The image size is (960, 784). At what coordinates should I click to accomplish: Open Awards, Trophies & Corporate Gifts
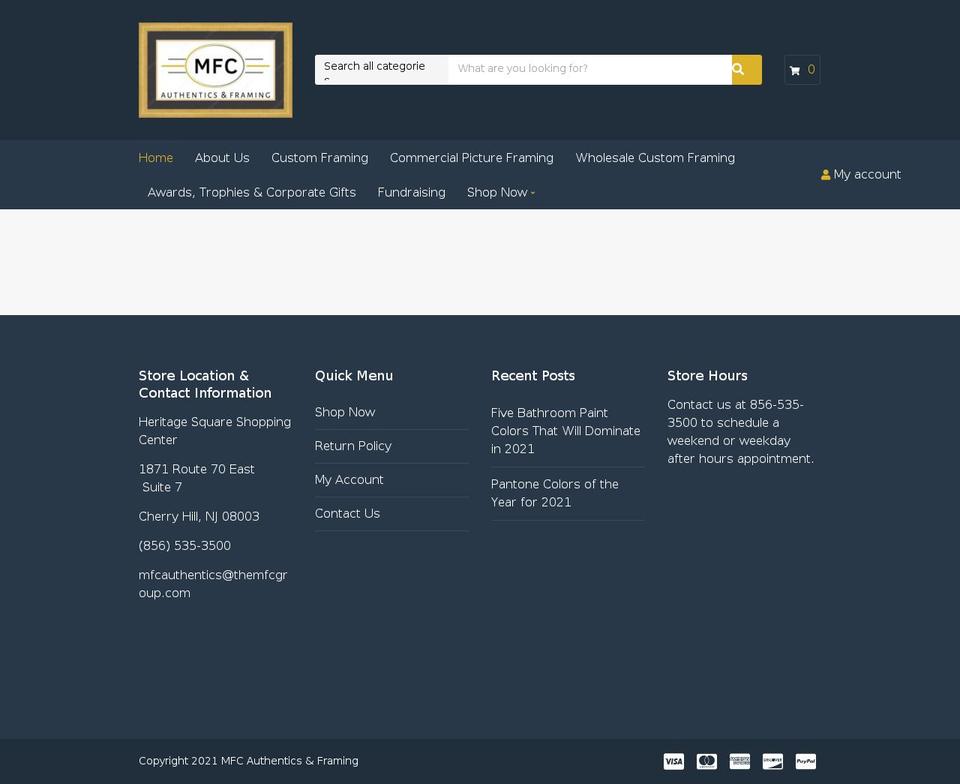pos(252,192)
